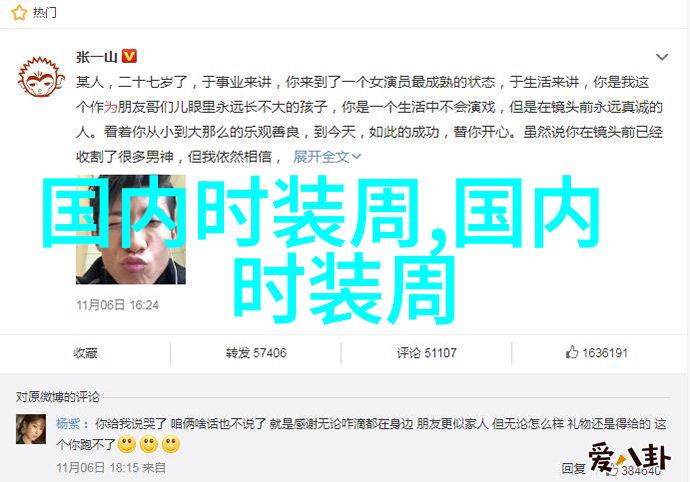Open the 转发 57406 repost tab

tap(256, 353)
